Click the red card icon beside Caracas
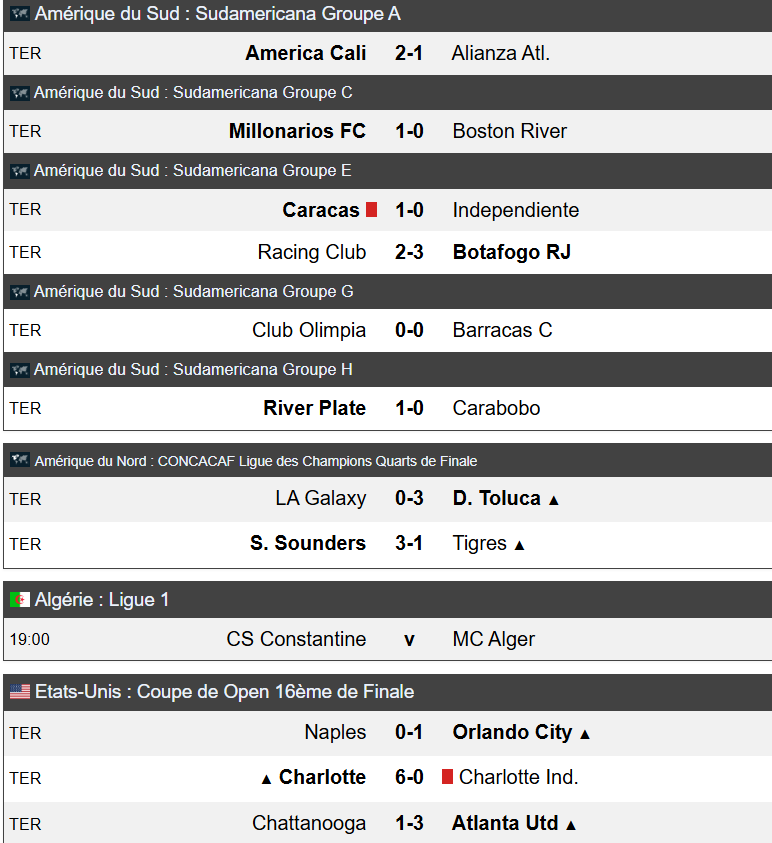Viewport: 772px width, 843px height. click(372, 210)
